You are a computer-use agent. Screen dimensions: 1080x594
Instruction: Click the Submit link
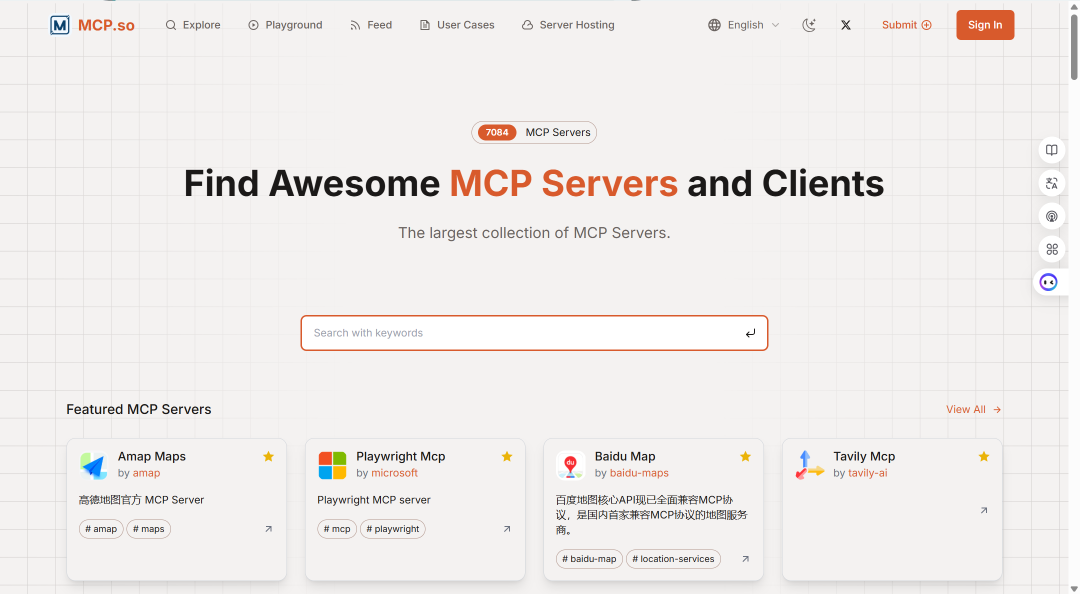coord(906,25)
